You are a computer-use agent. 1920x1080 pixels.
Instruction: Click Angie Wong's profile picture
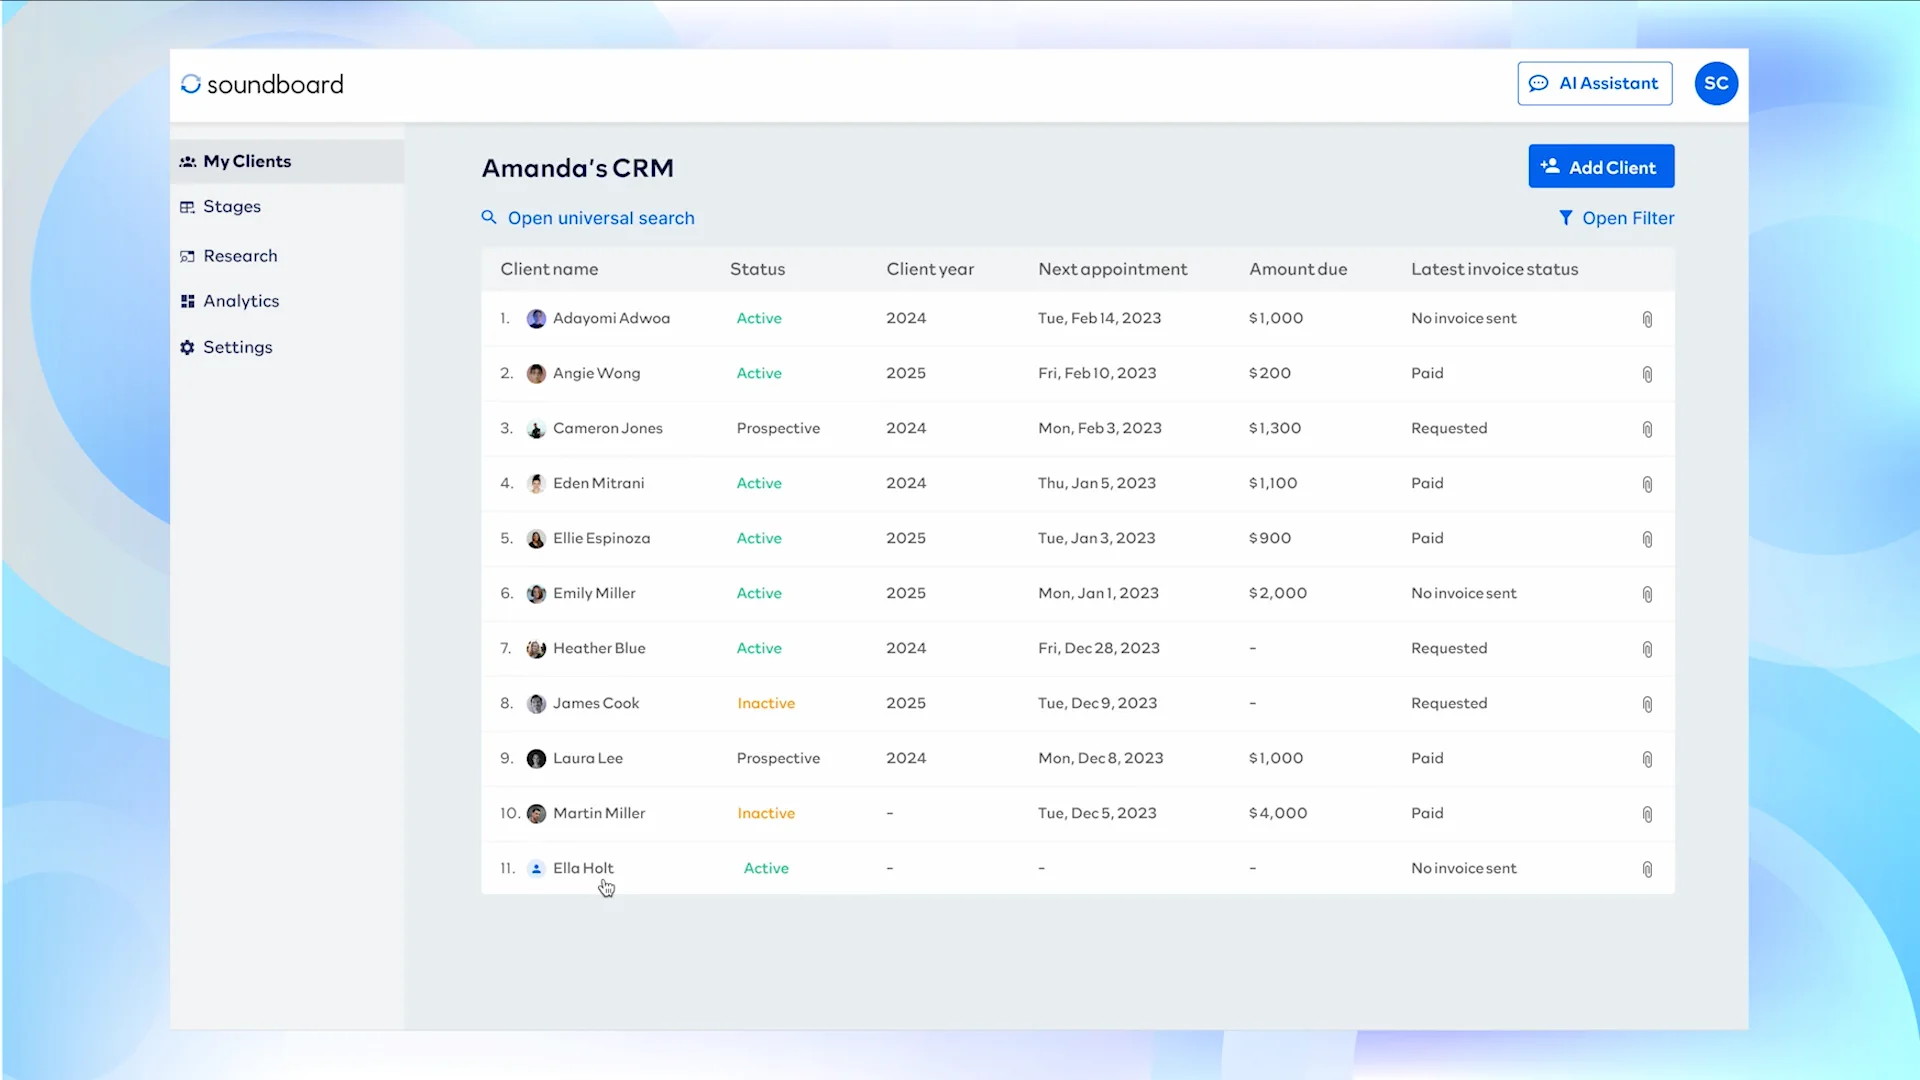536,374
